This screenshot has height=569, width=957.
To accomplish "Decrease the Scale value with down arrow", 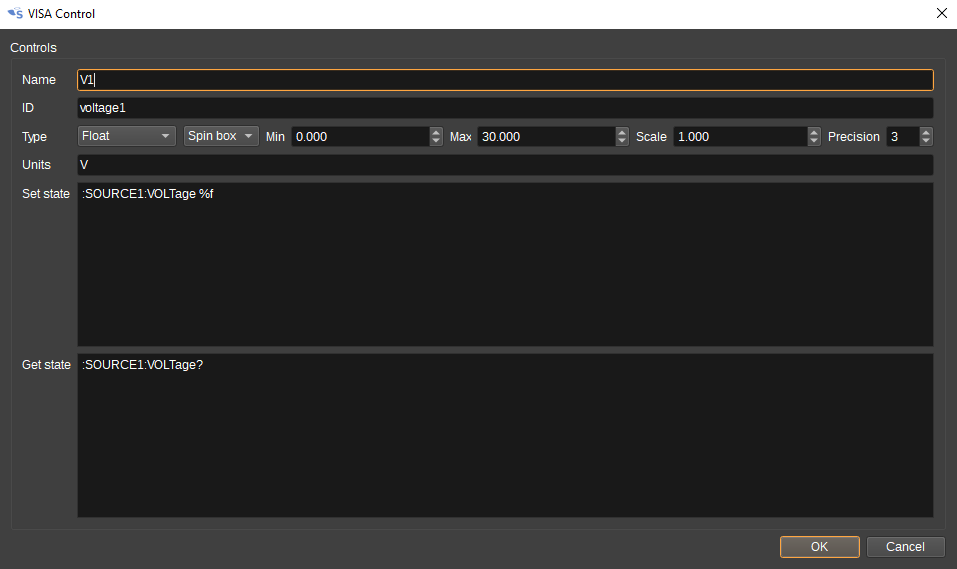I will tap(814, 141).
